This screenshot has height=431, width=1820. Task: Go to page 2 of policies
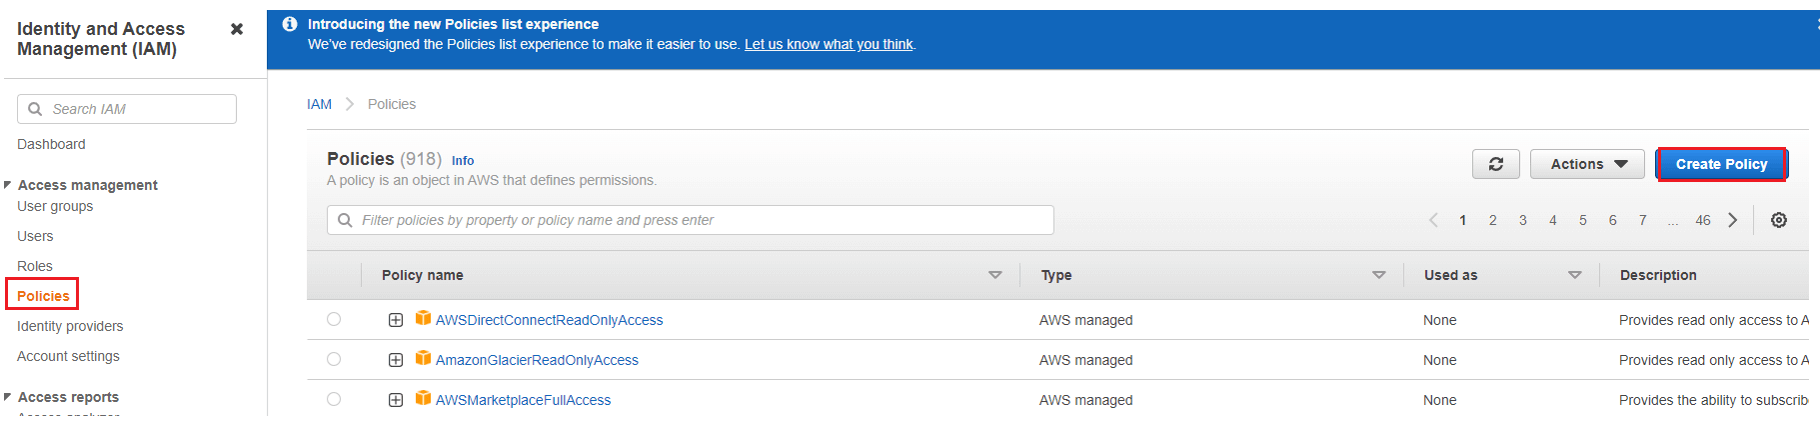click(x=1493, y=220)
